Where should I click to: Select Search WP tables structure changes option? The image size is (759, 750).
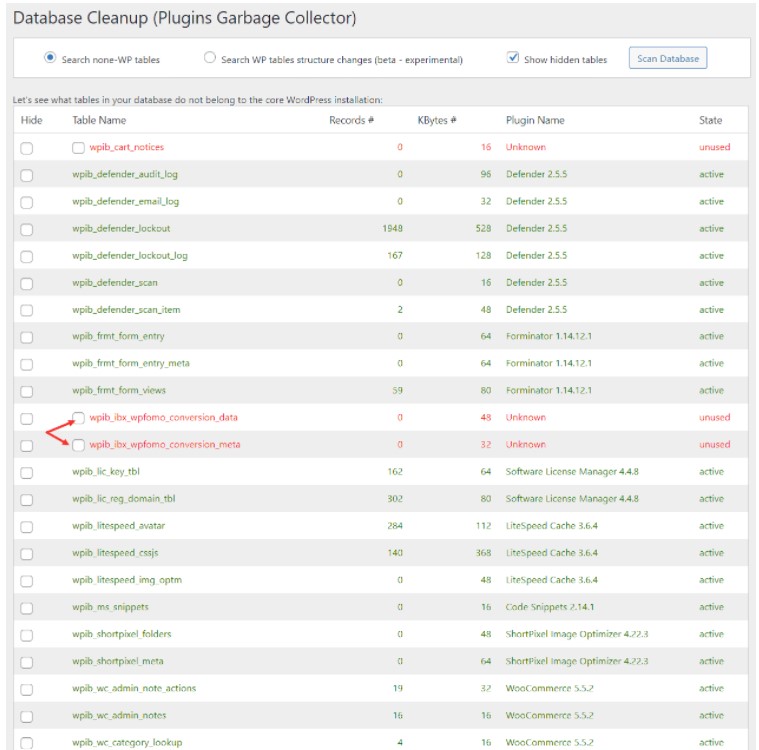pyautogui.click(x=209, y=58)
